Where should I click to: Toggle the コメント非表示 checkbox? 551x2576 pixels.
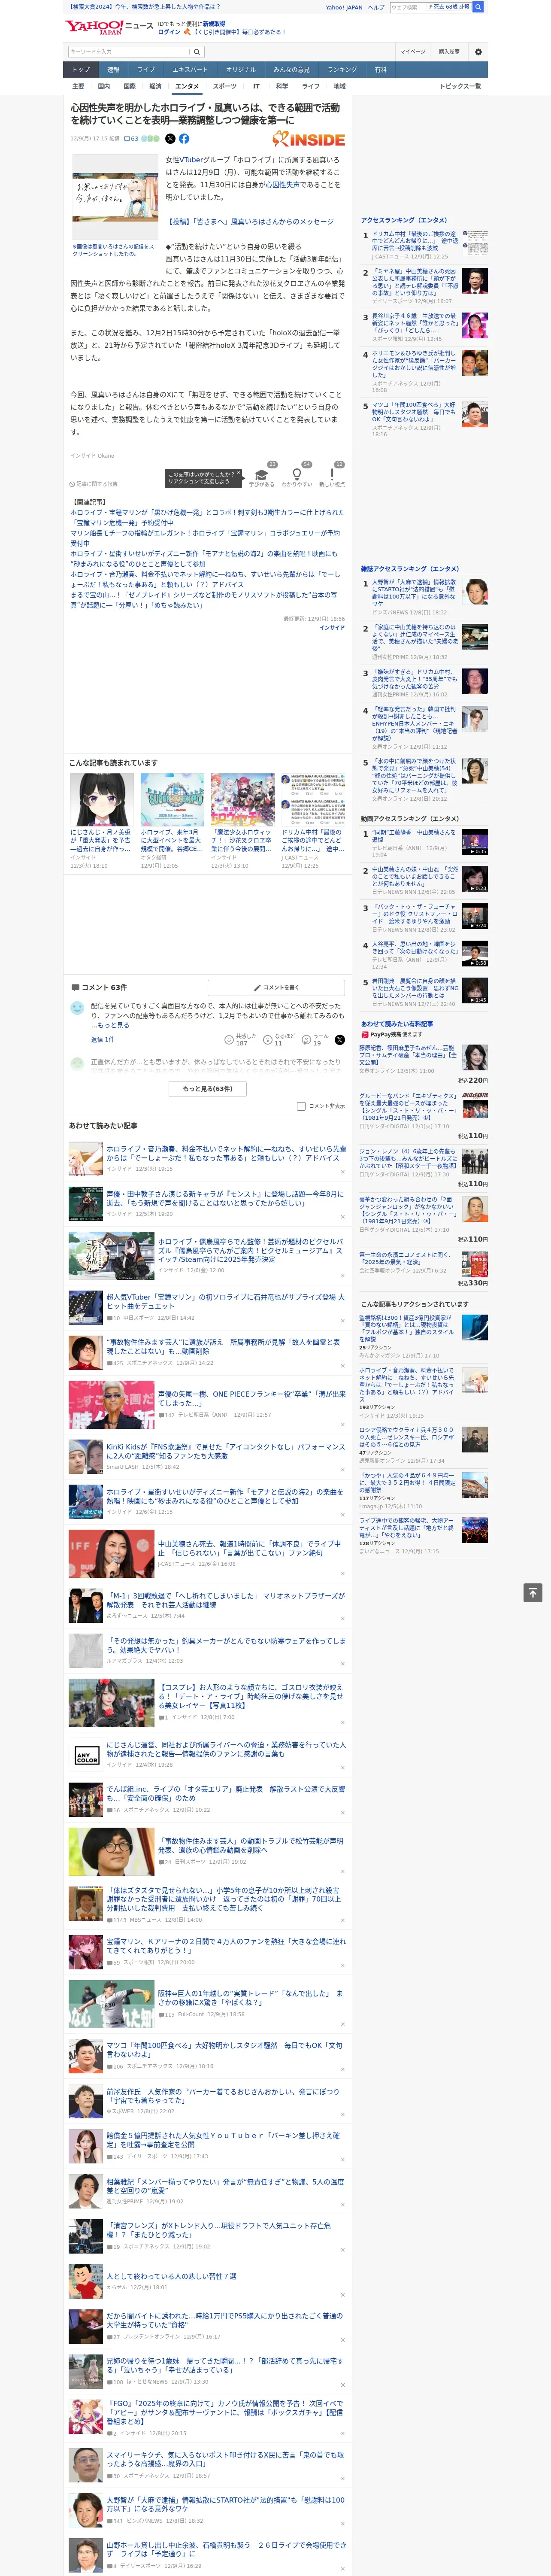[301, 1106]
